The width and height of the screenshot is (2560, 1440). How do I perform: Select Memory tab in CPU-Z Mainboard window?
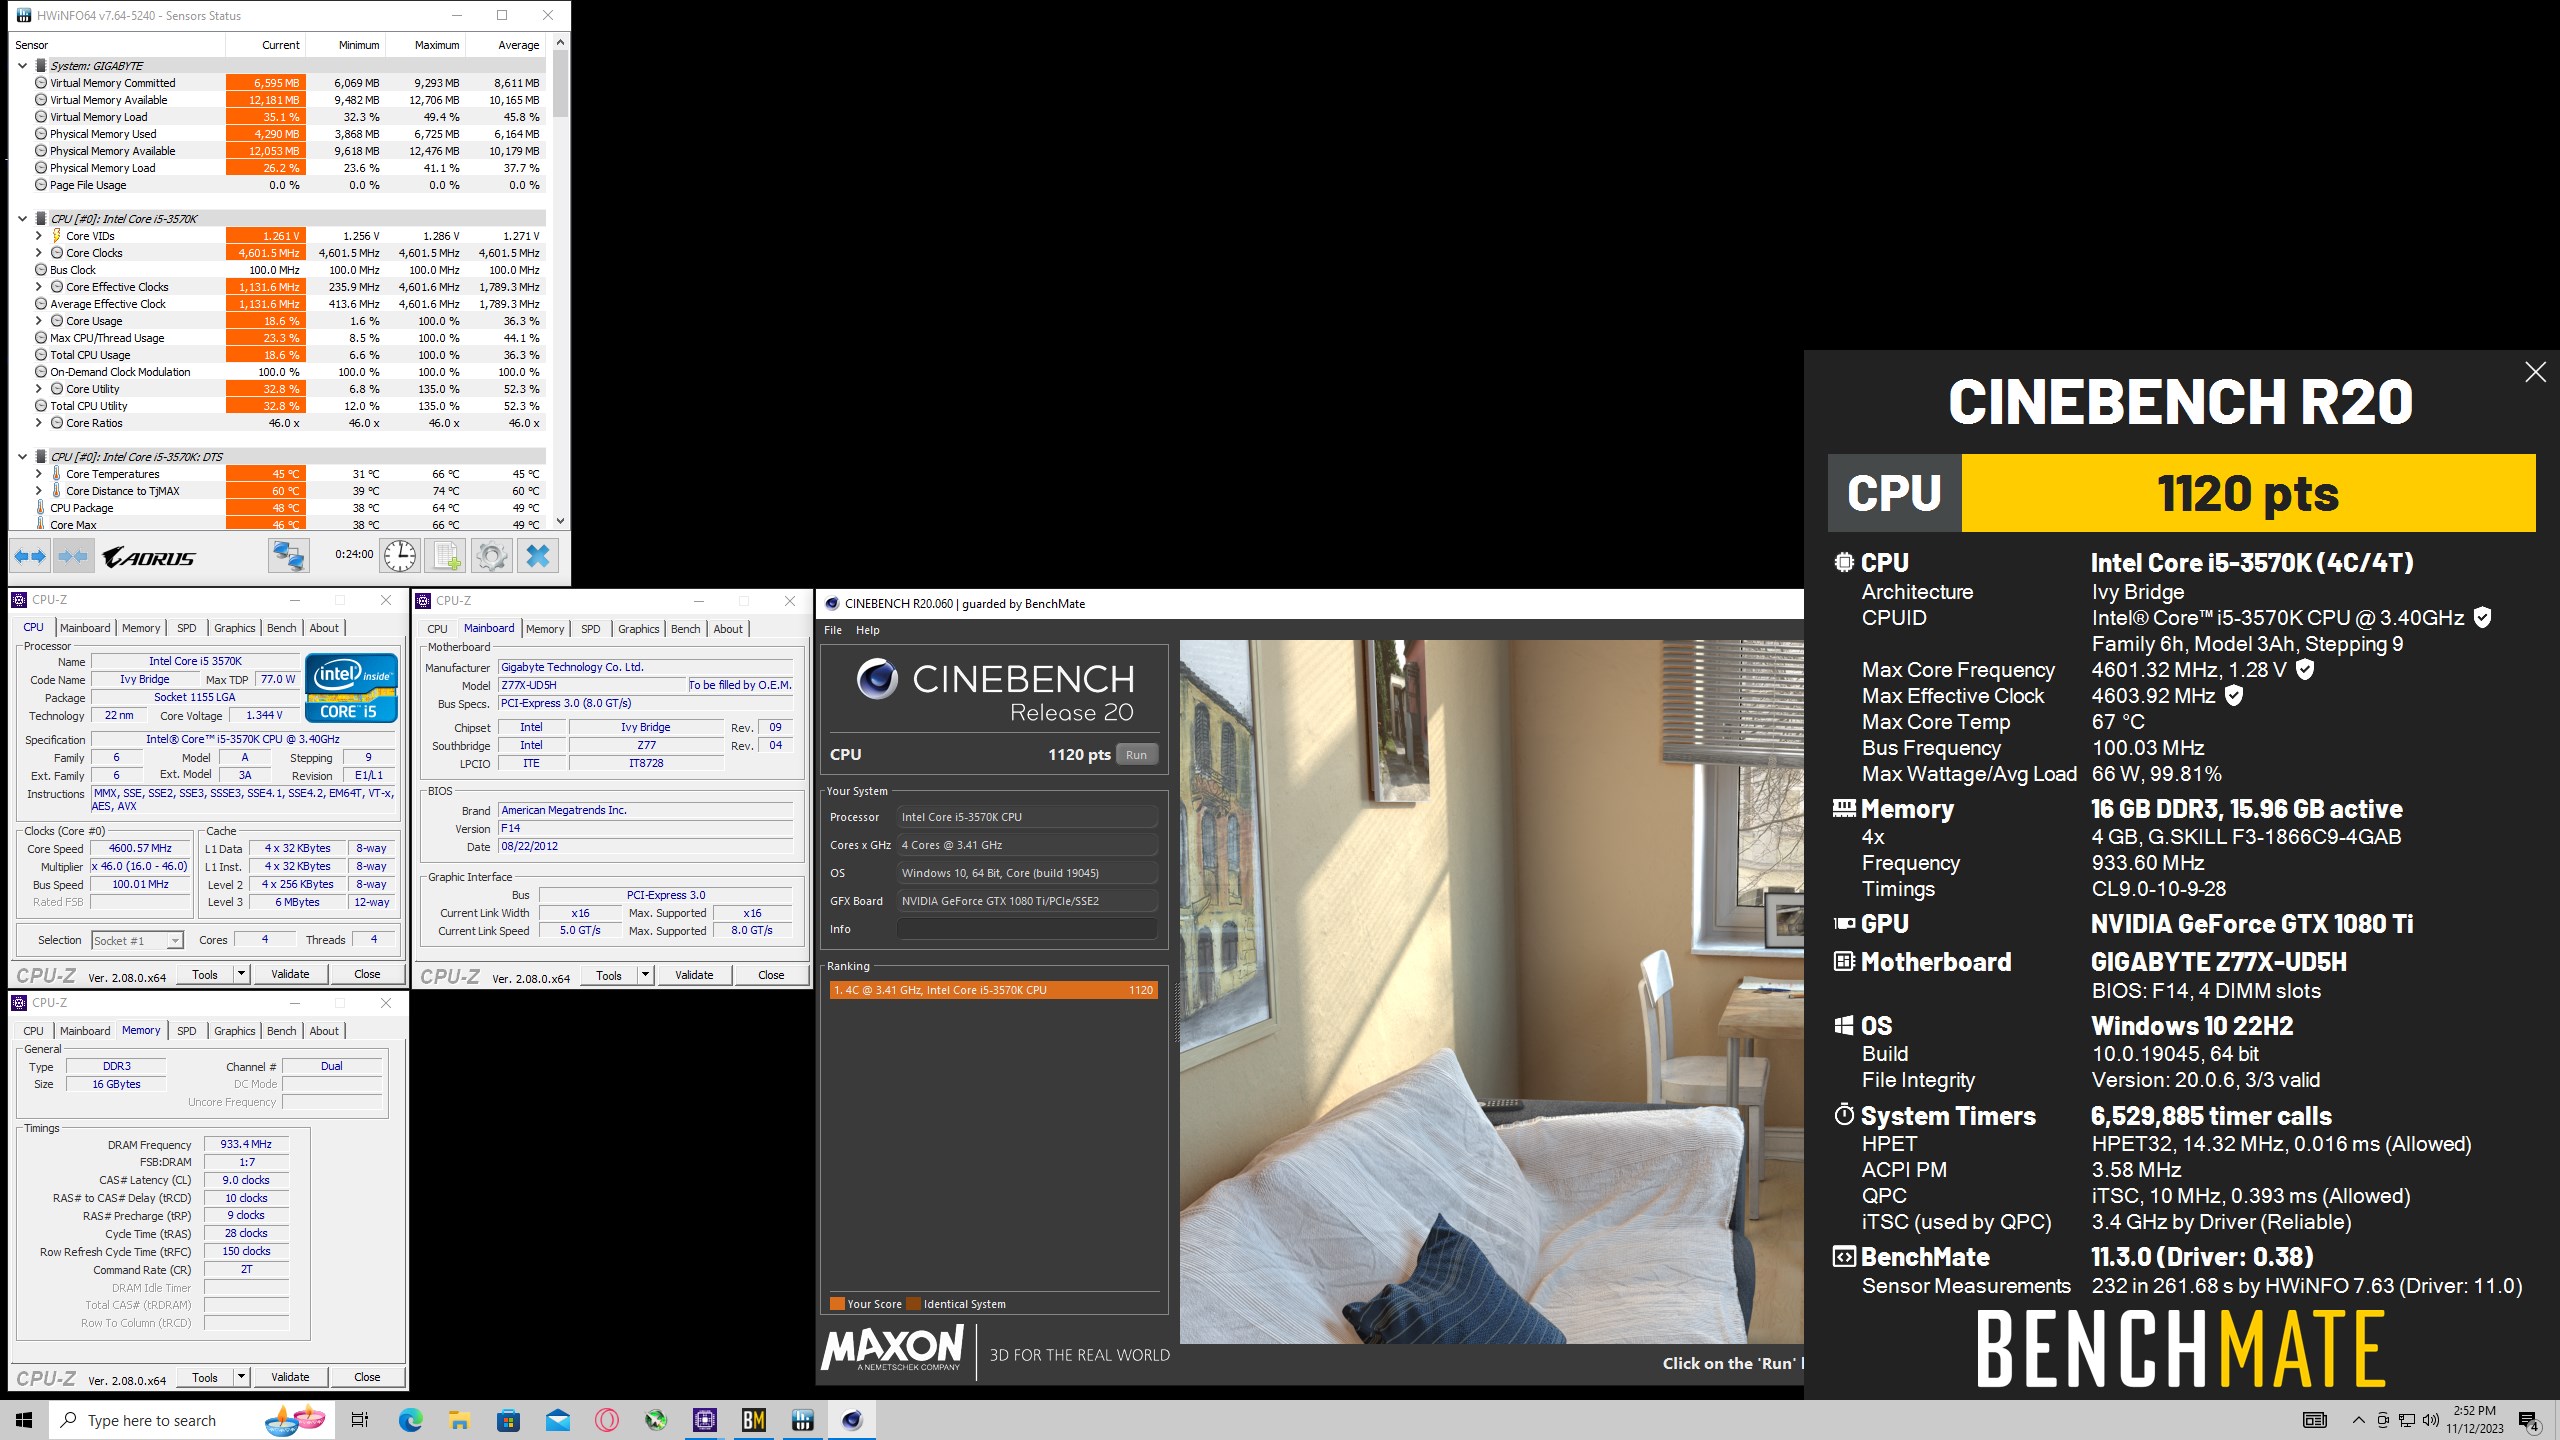coord(545,629)
